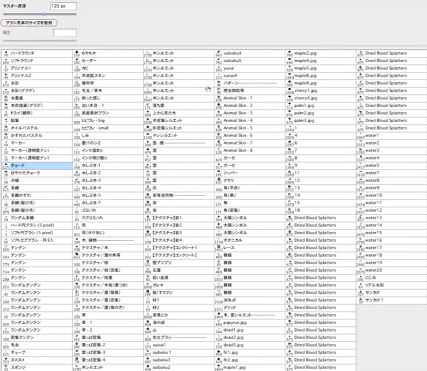Click the hardness slider track
Viewport: 427px width, 371px height.
coord(40,41)
